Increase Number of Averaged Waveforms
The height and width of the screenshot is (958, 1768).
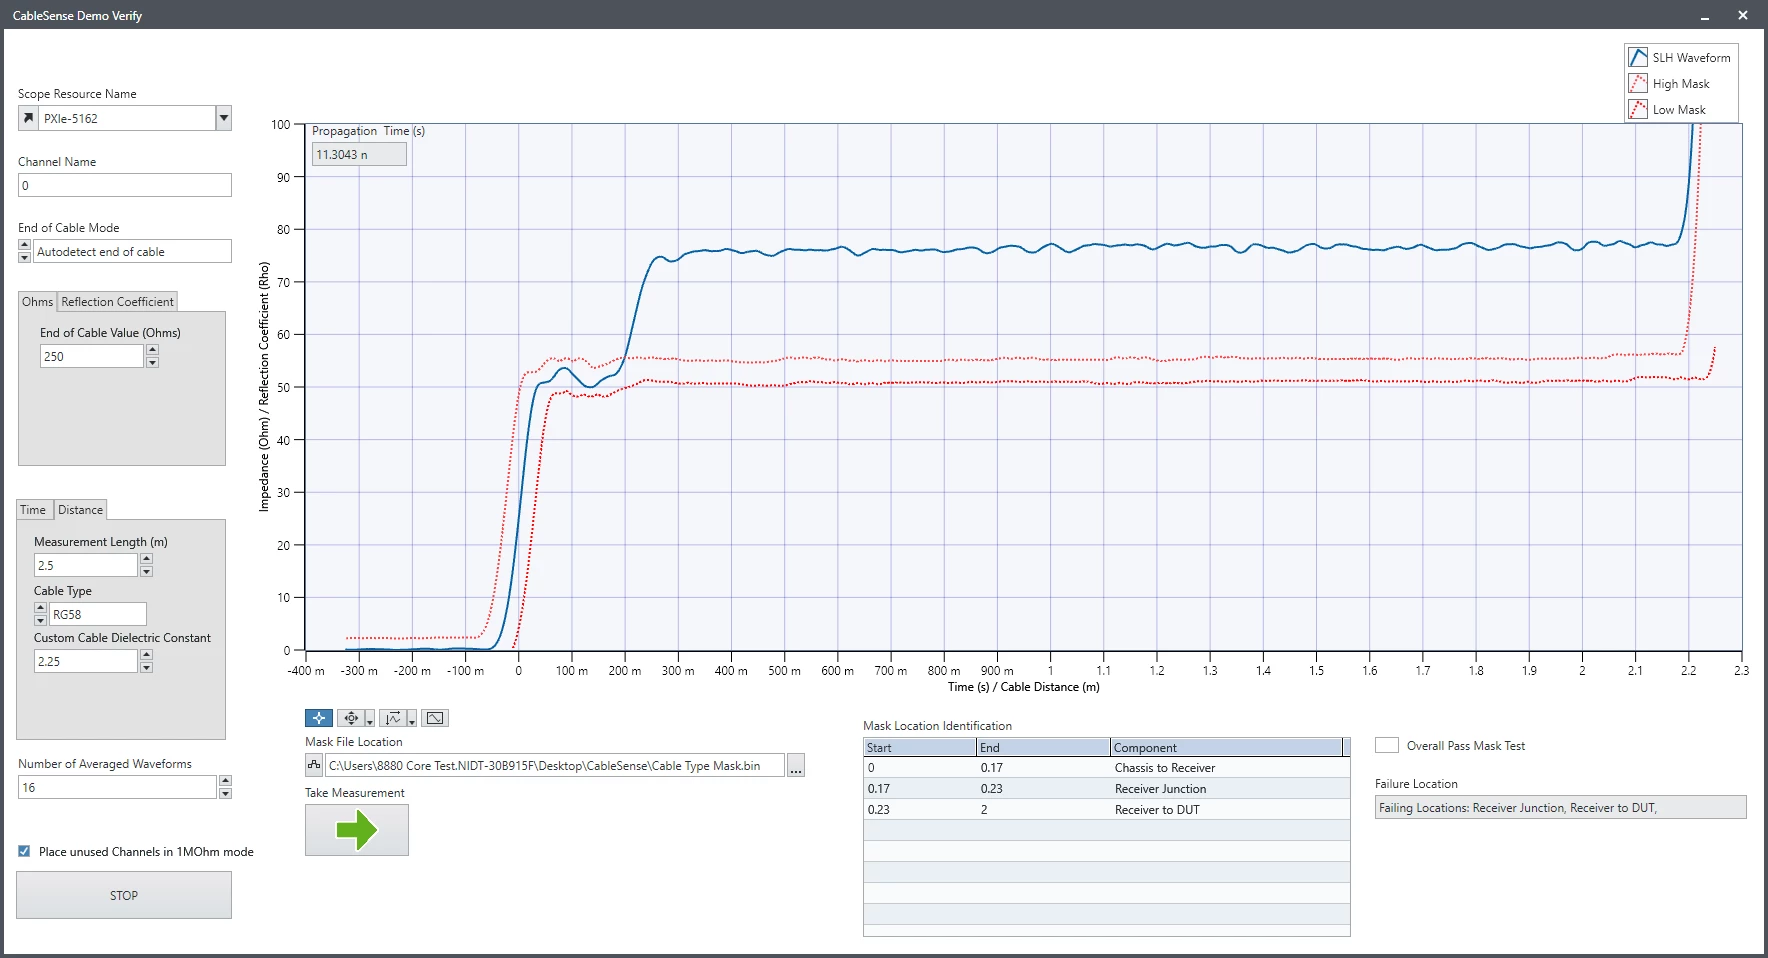pyautogui.click(x=225, y=781)
